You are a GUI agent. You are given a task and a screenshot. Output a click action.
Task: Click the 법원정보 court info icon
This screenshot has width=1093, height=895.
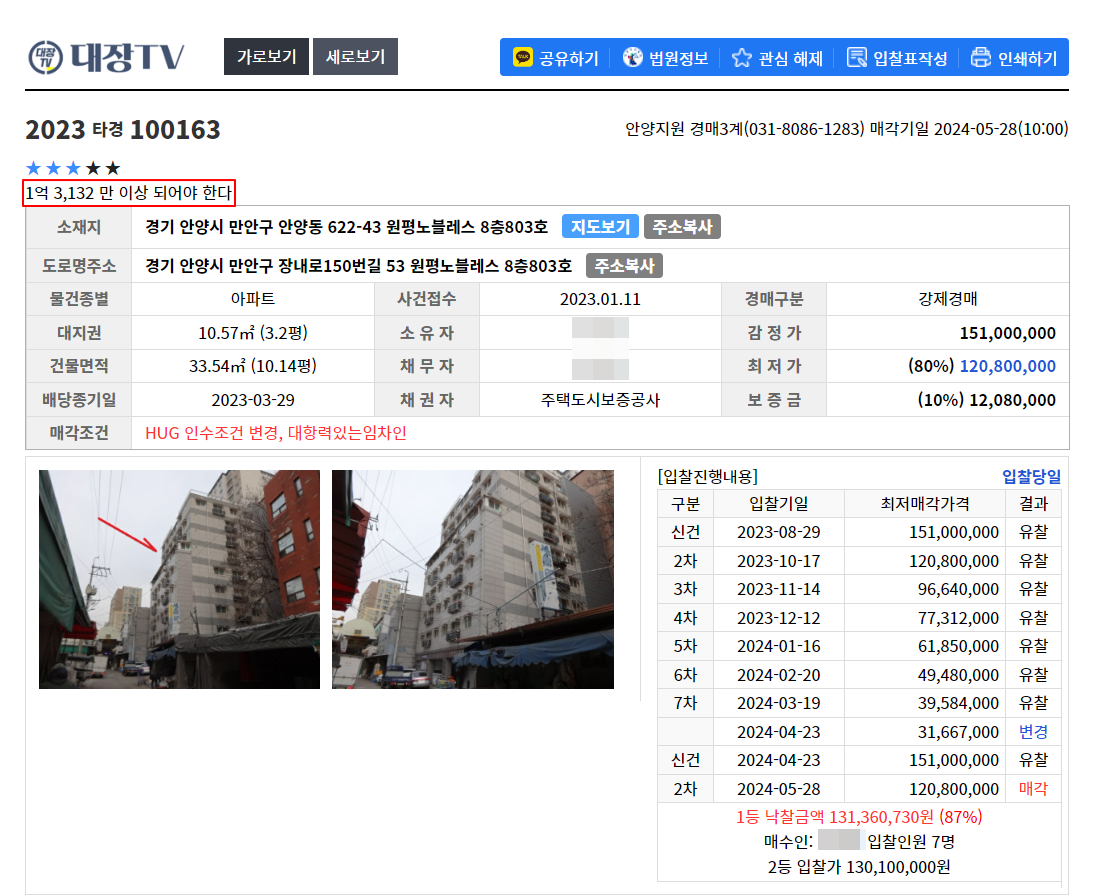632,57
